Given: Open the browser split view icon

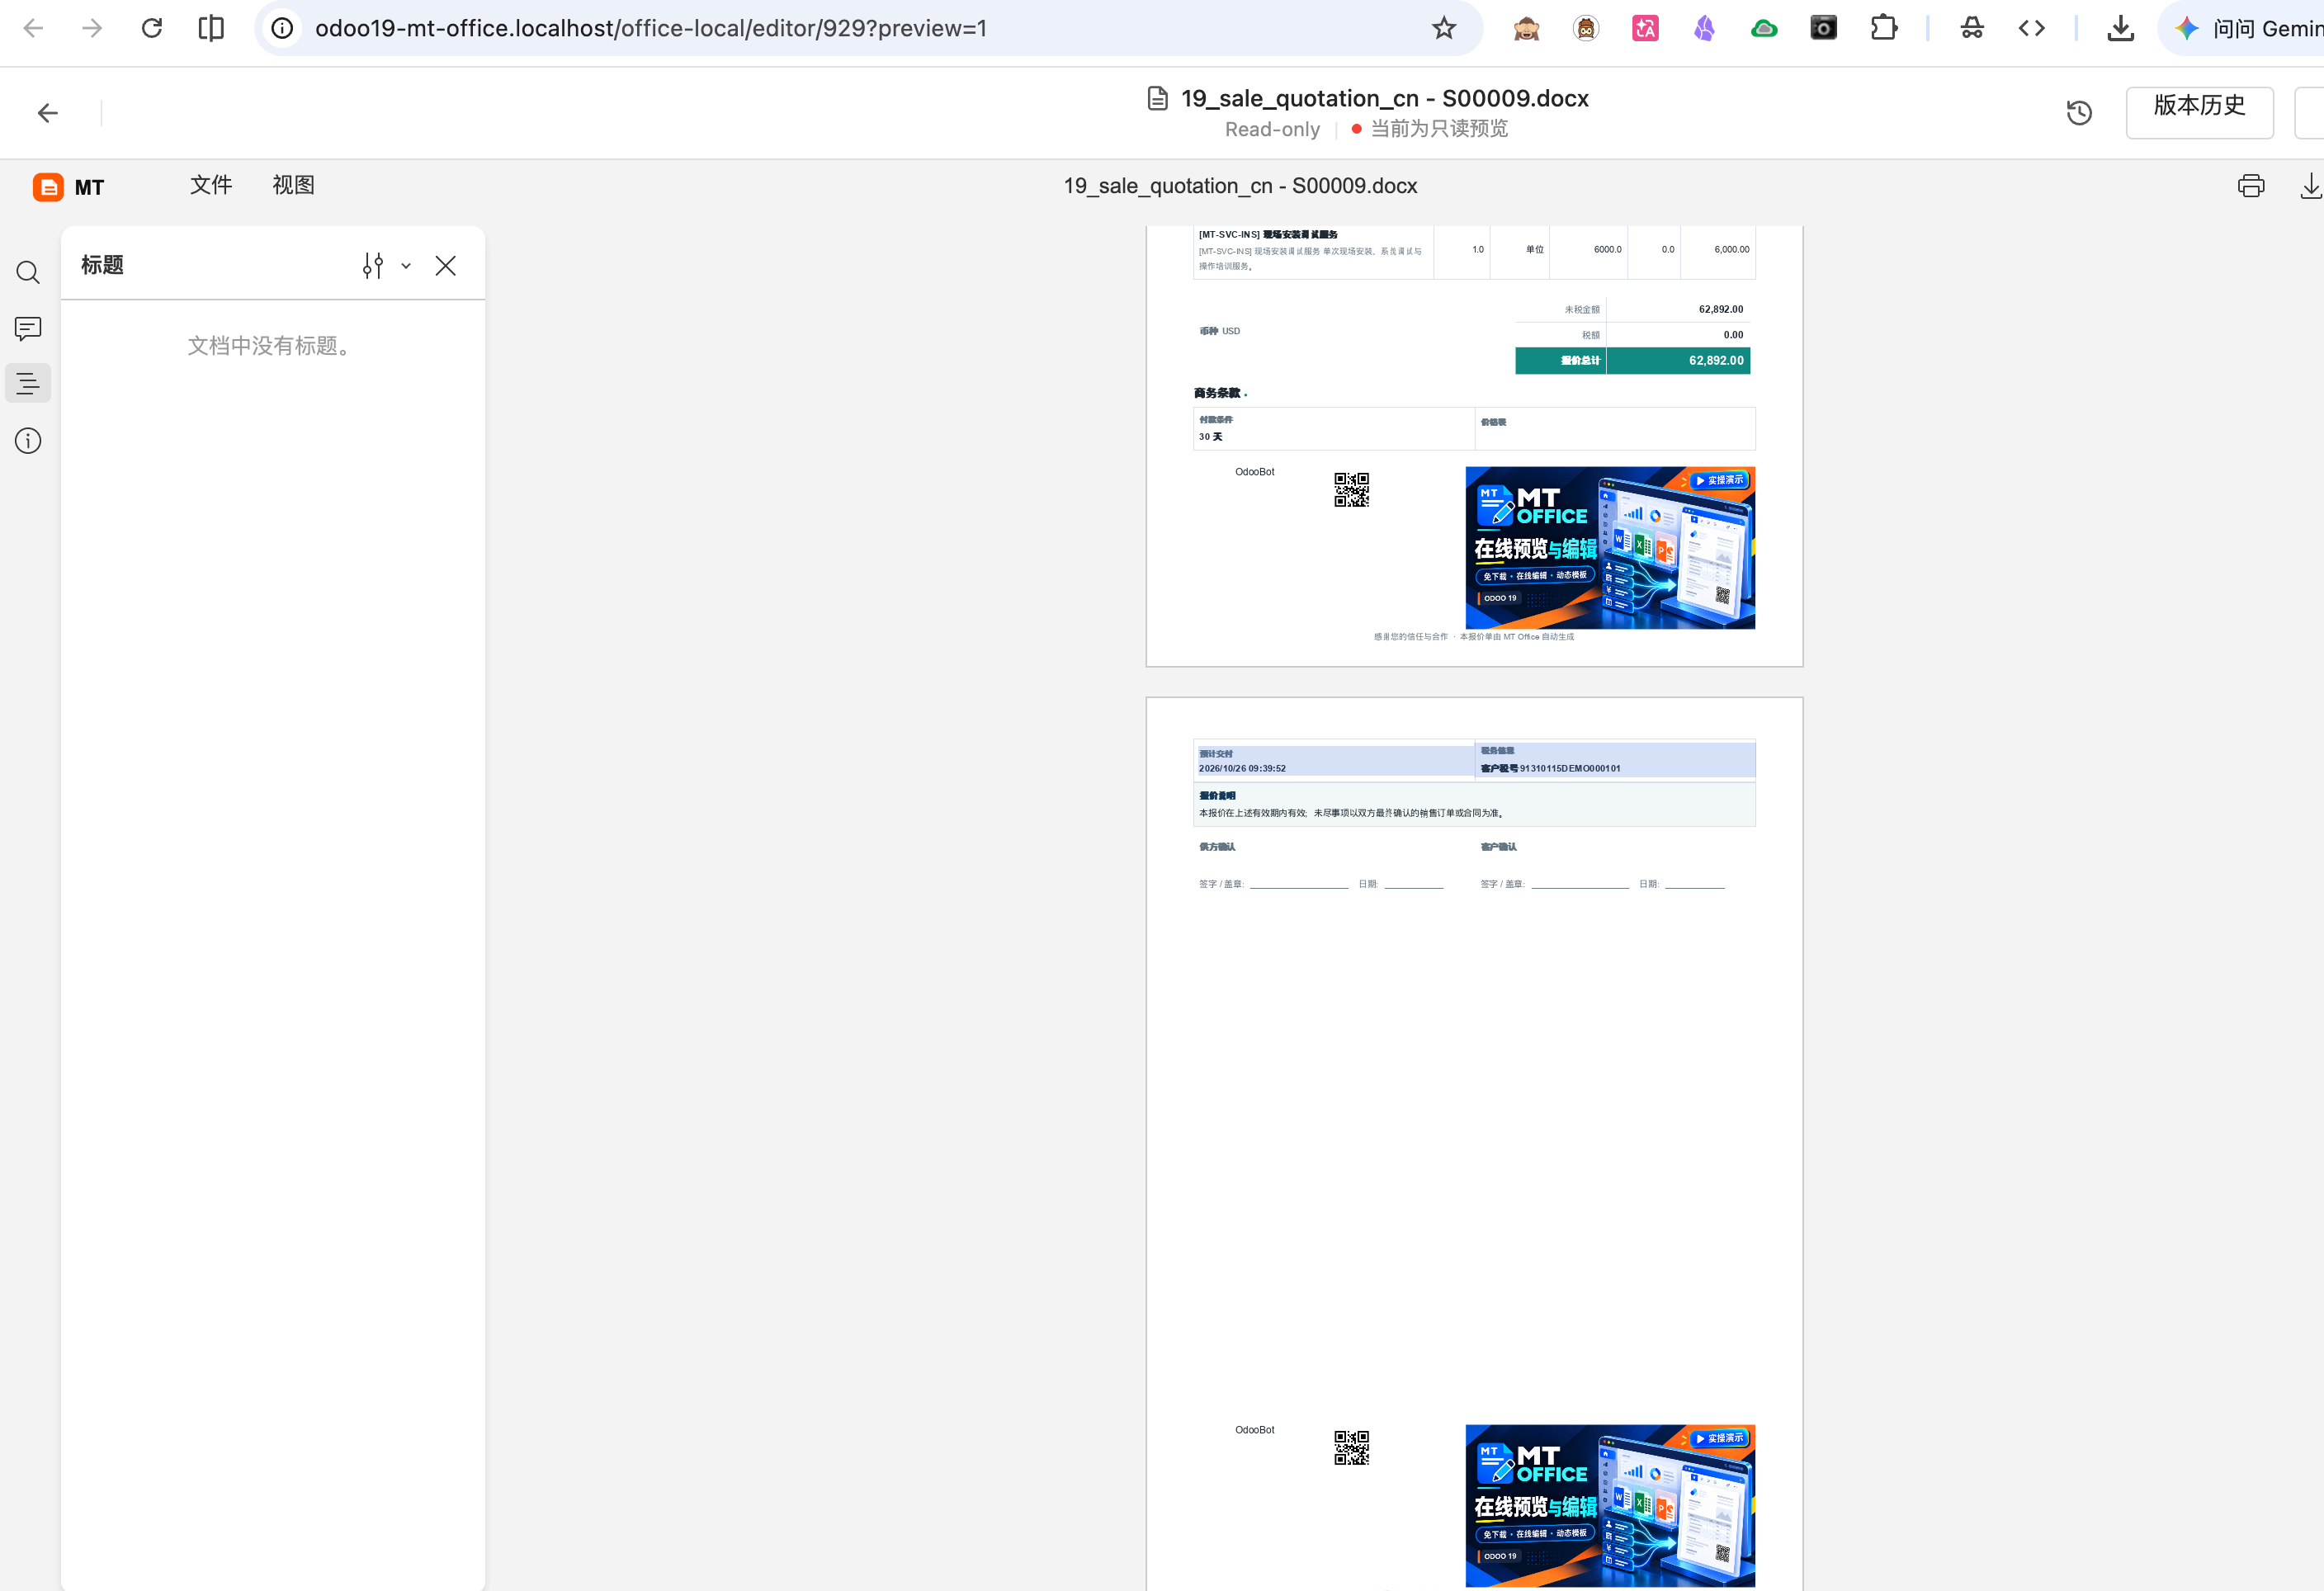Looking at the screenshot, I should (x=211, y=28).
